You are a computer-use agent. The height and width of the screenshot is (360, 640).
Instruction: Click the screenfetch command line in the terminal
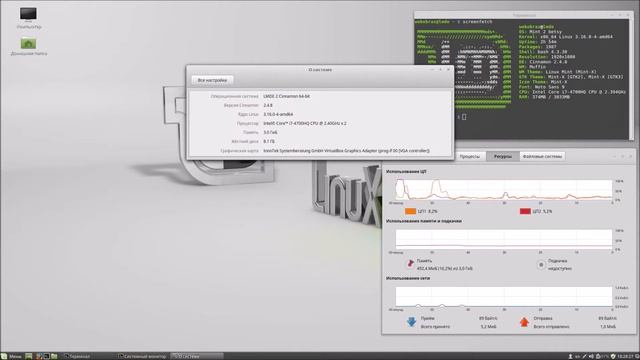click(x=454, y=22)
